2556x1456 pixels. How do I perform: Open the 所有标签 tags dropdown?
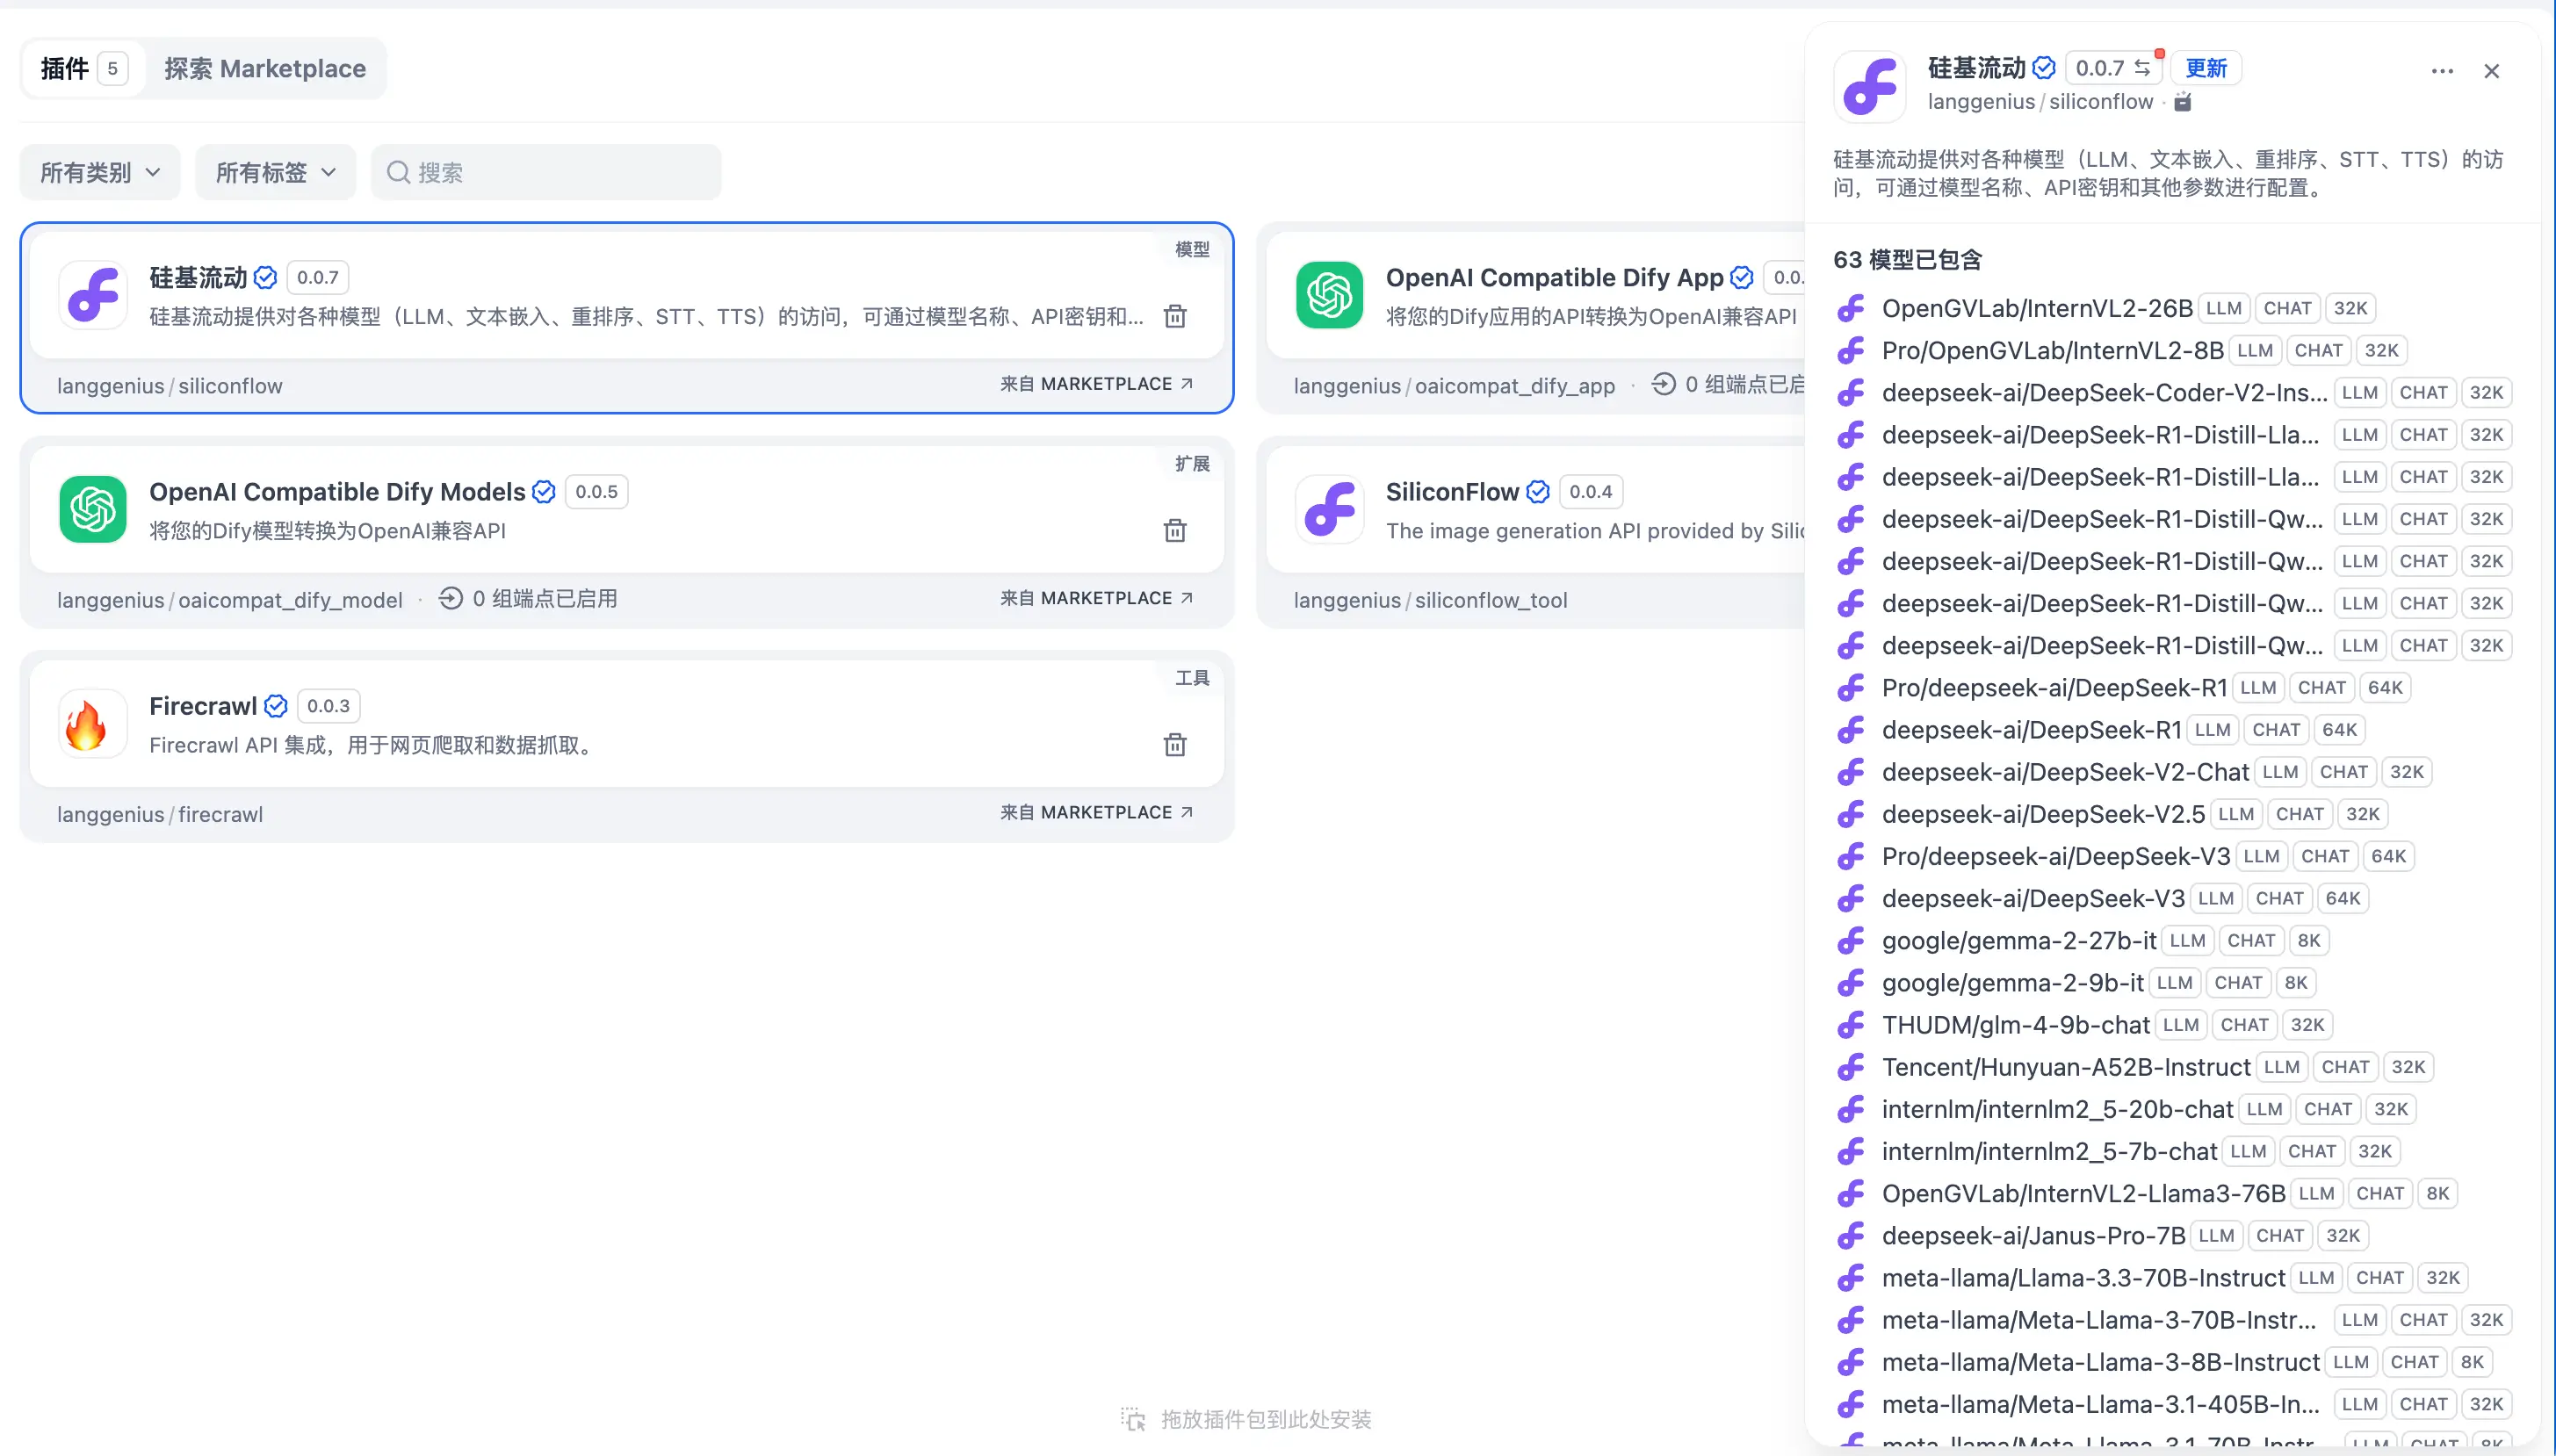coord(276,172)
